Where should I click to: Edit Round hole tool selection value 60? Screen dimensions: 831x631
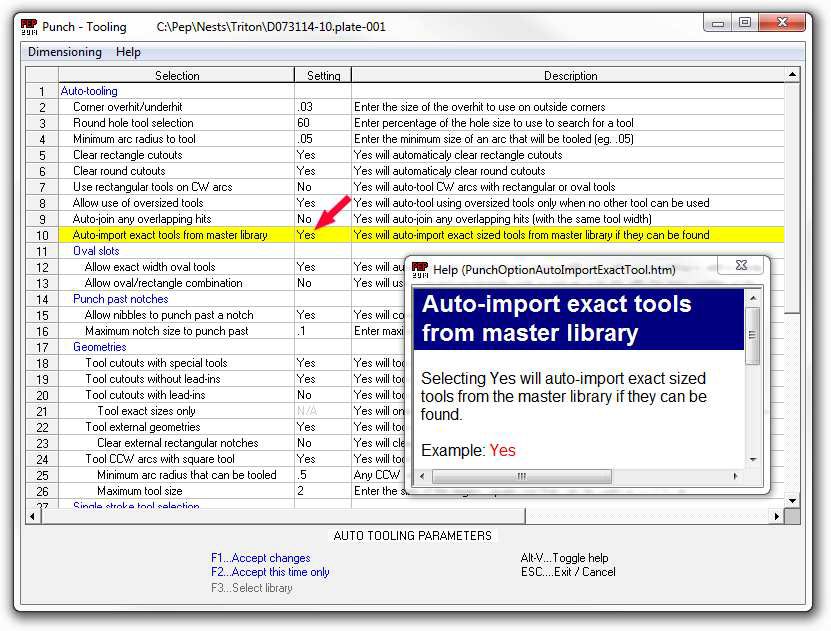[322, 123]
